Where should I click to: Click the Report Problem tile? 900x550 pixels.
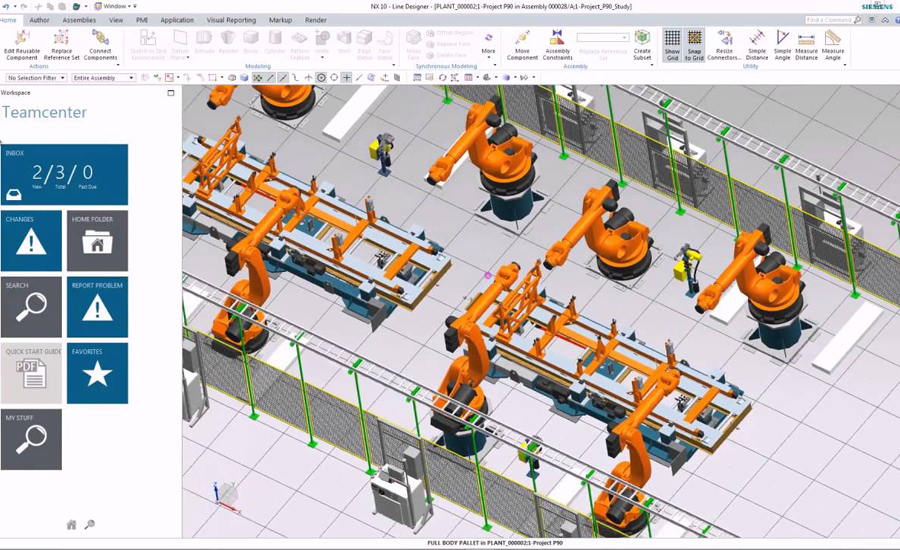coord(97,307)
